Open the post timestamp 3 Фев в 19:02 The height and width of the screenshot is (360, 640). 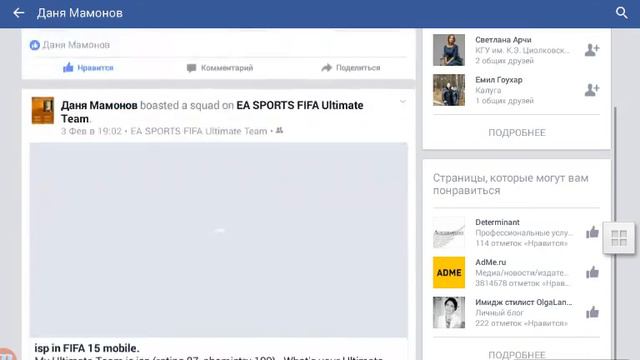91,131
